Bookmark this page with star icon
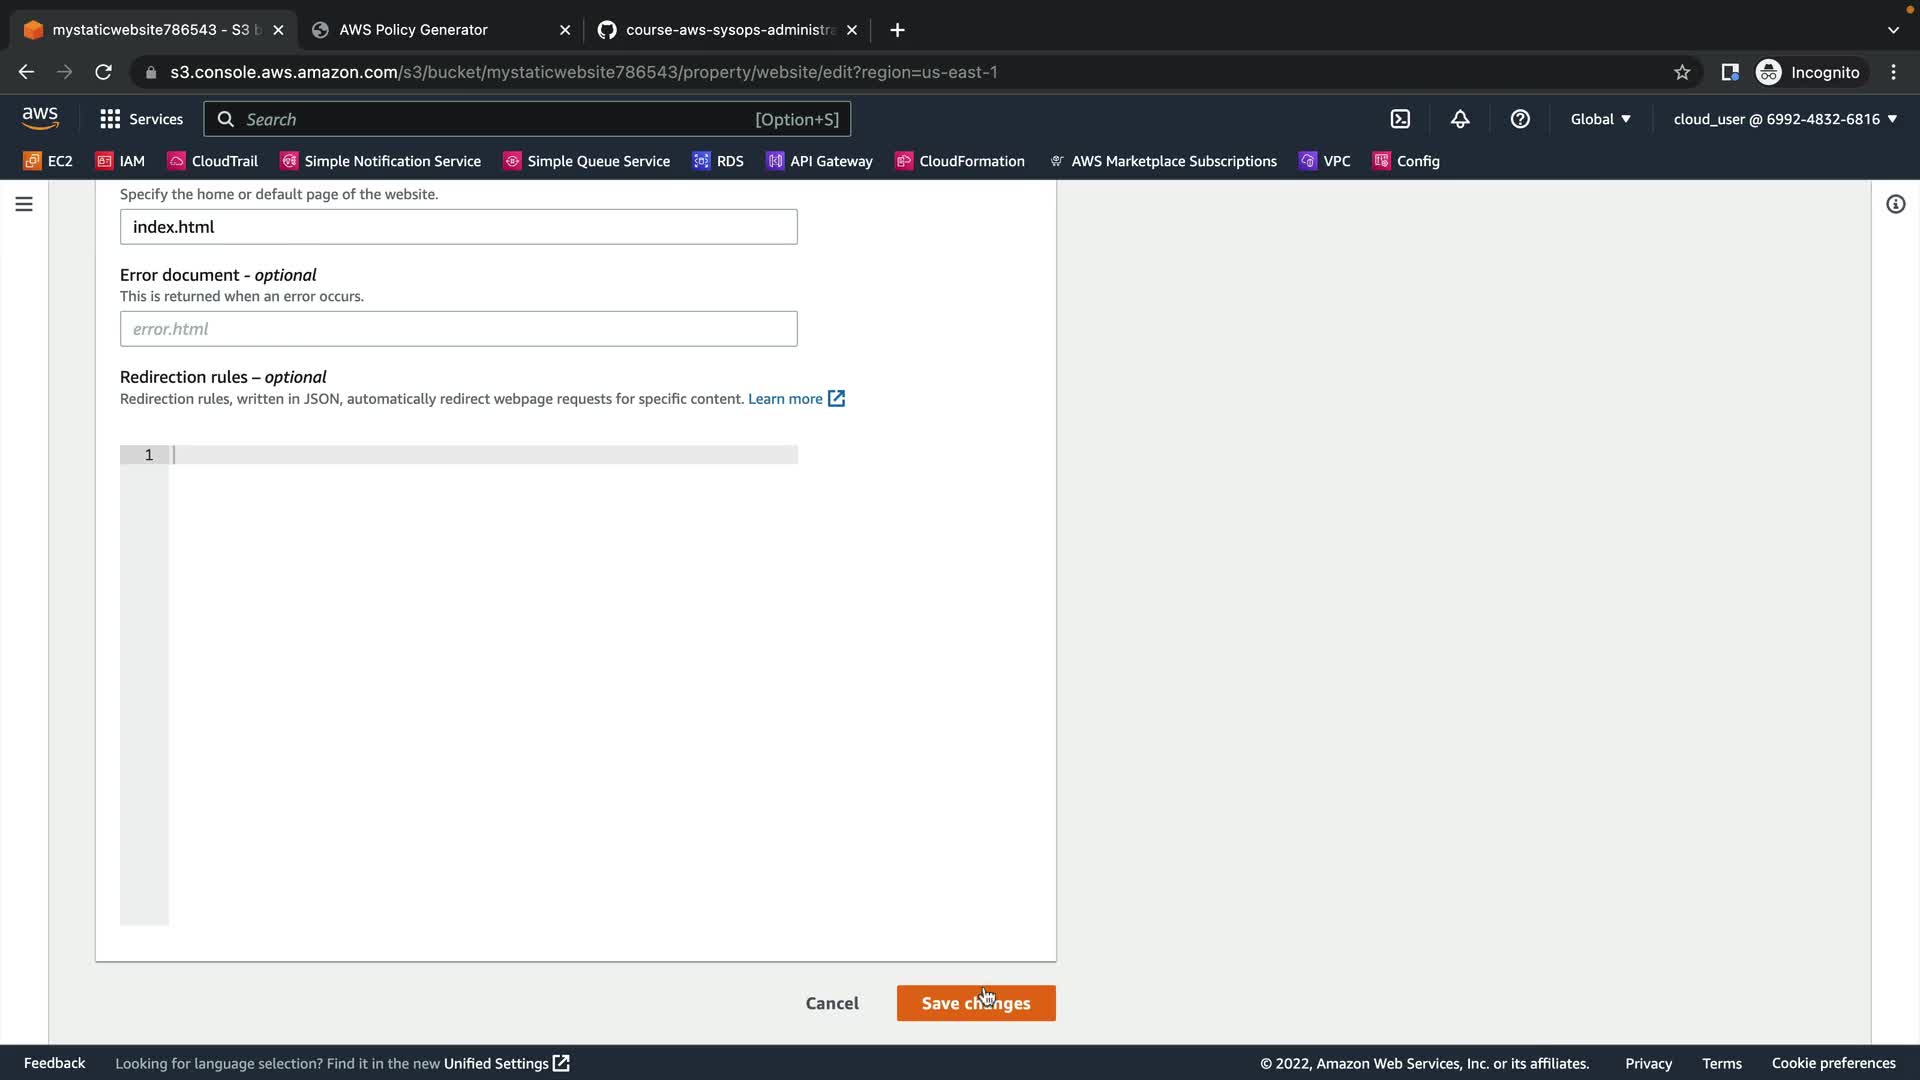 pyautogui.click(x=1682, y=72)
